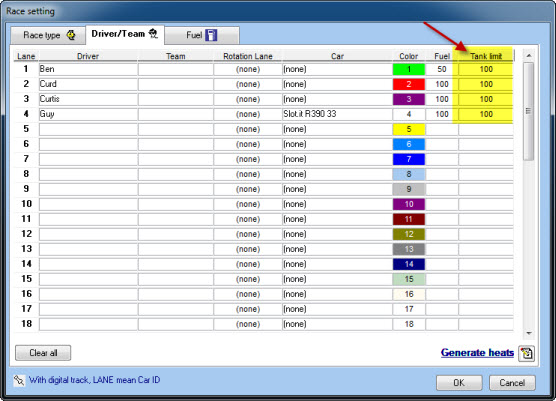Click the Team column header

click(176, 56)
